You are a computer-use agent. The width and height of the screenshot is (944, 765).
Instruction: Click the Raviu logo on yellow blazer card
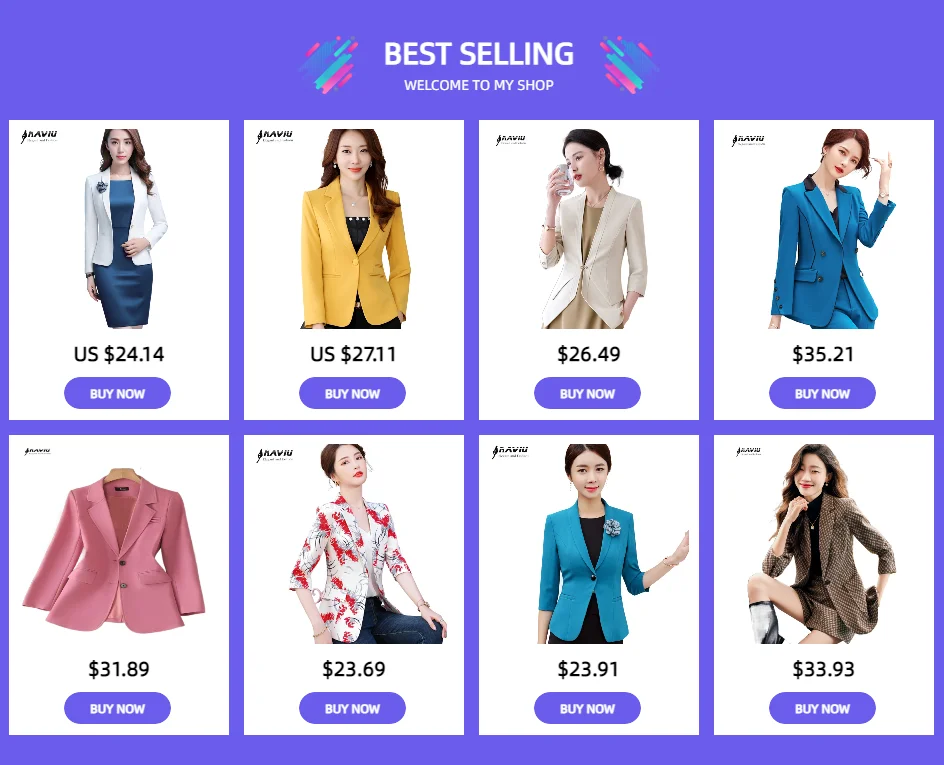click(x=275, y=136)
